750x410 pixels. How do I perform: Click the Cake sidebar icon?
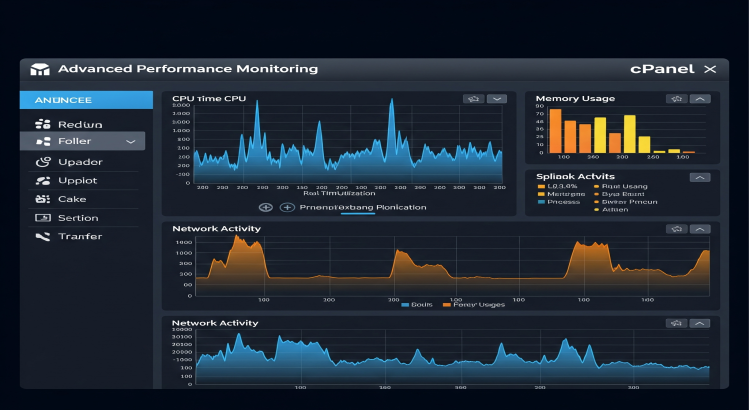pyautogui.click(x=42, y=199)
